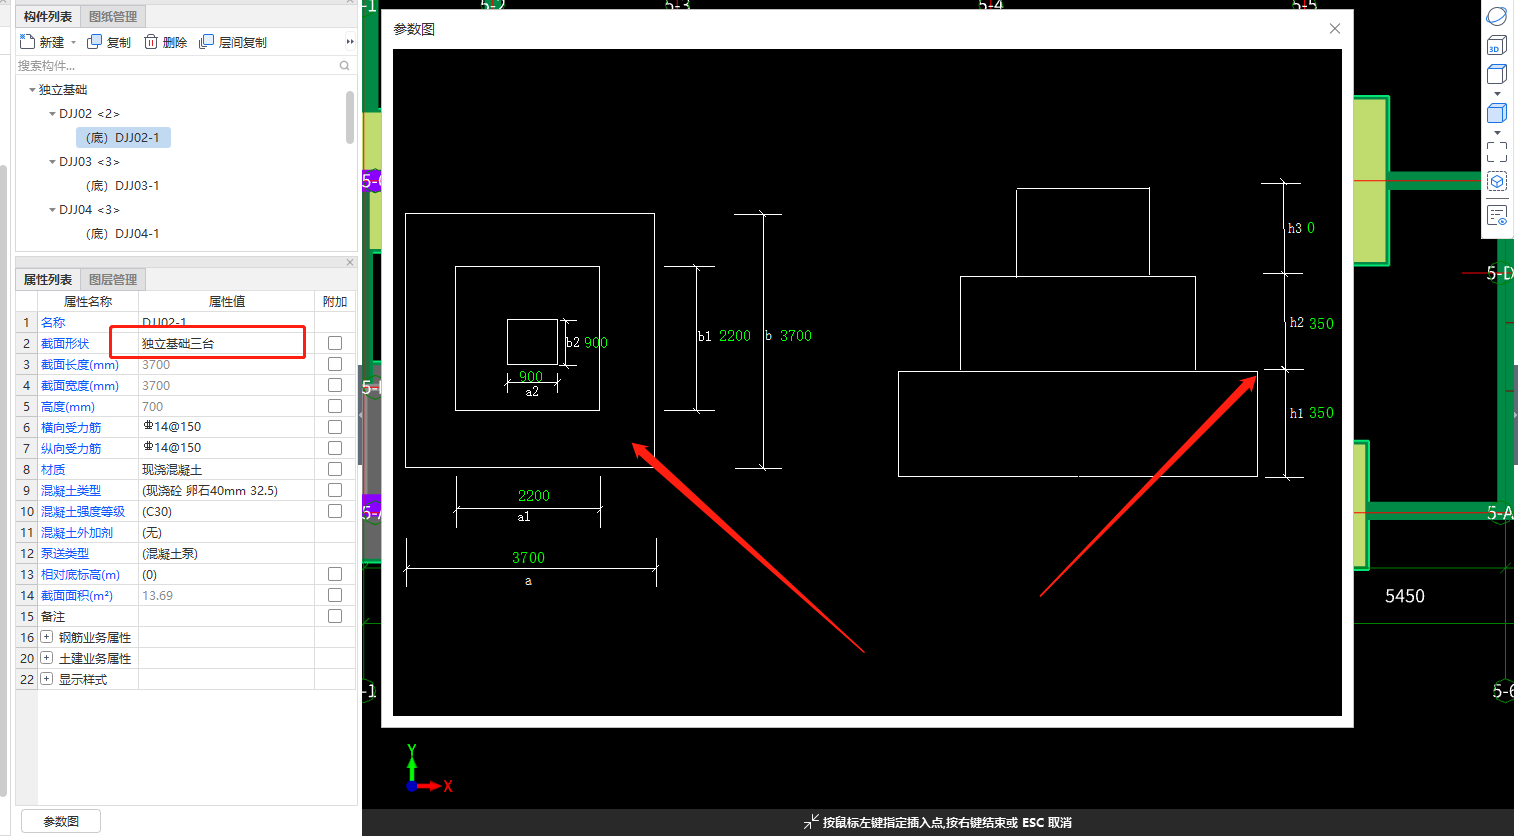Click the 独立基础三台 section shape value
Viewport: 1518px width, 836px height.
click(x=226, y=343)
